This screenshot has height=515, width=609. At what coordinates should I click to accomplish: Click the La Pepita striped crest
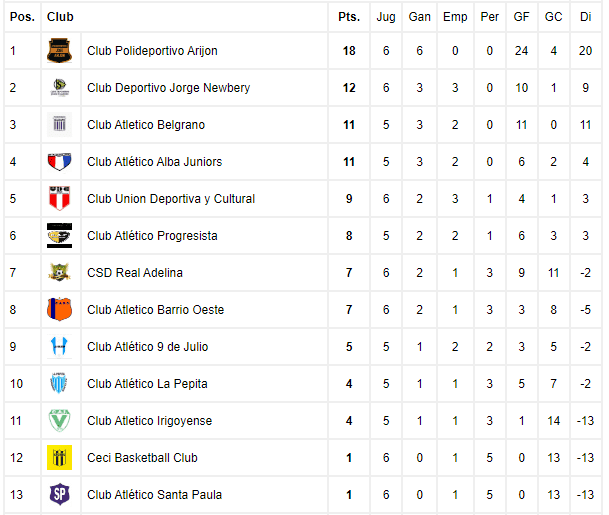(x=59, y=383)
